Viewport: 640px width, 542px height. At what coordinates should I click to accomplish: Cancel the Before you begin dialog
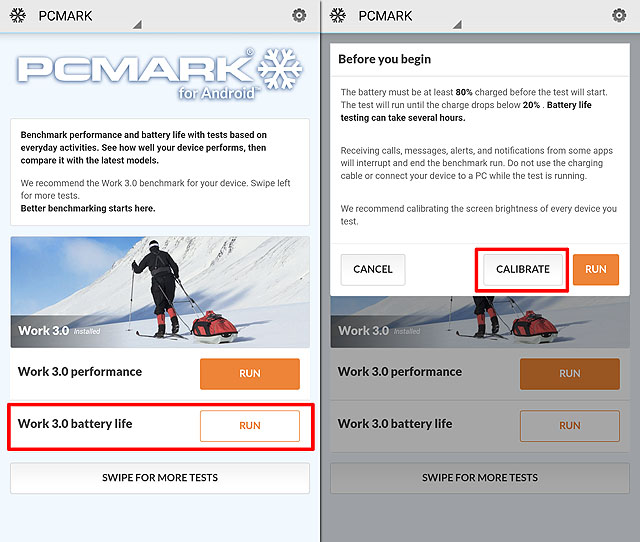pos(373,269)
